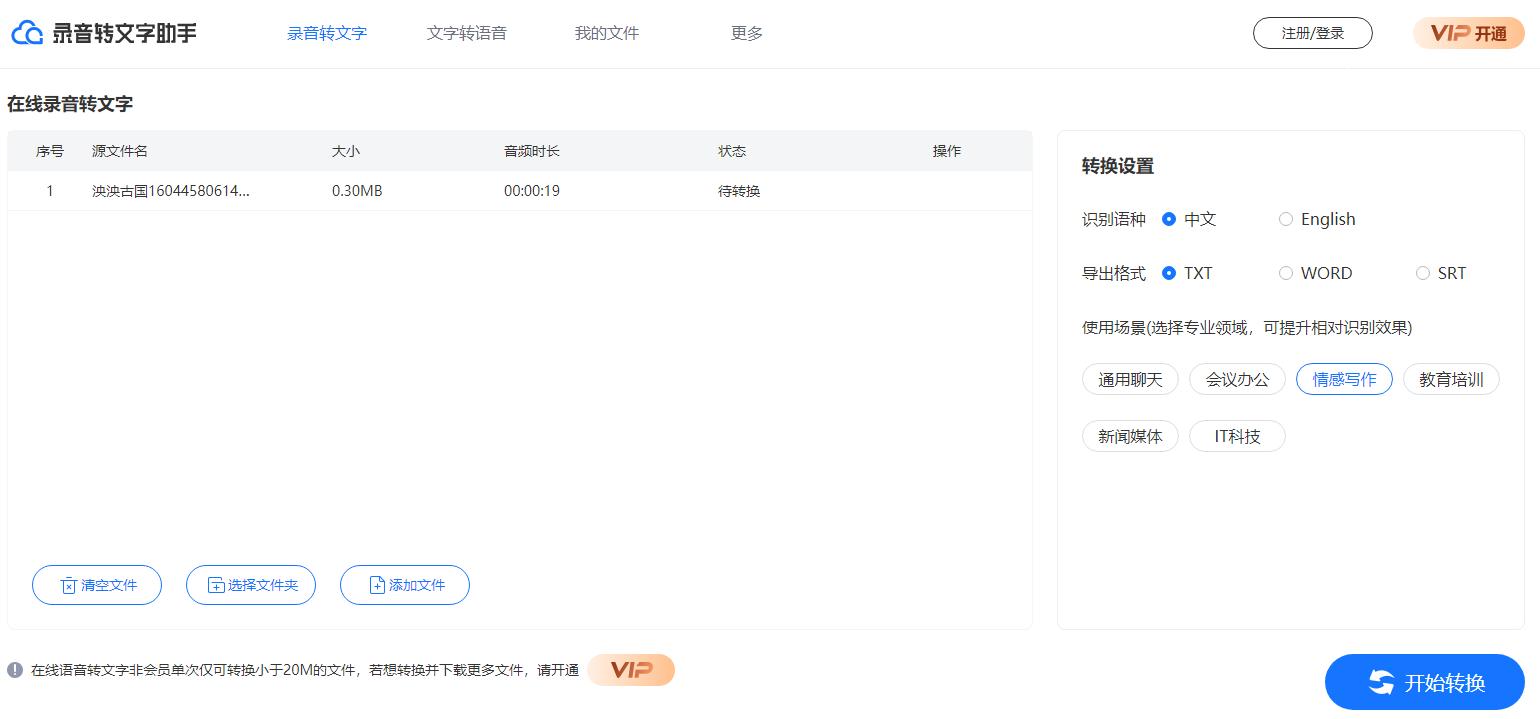Select the IT科技 usage scenario
The width and height of the screenshot is (1540, 719).
point(1237,436)
